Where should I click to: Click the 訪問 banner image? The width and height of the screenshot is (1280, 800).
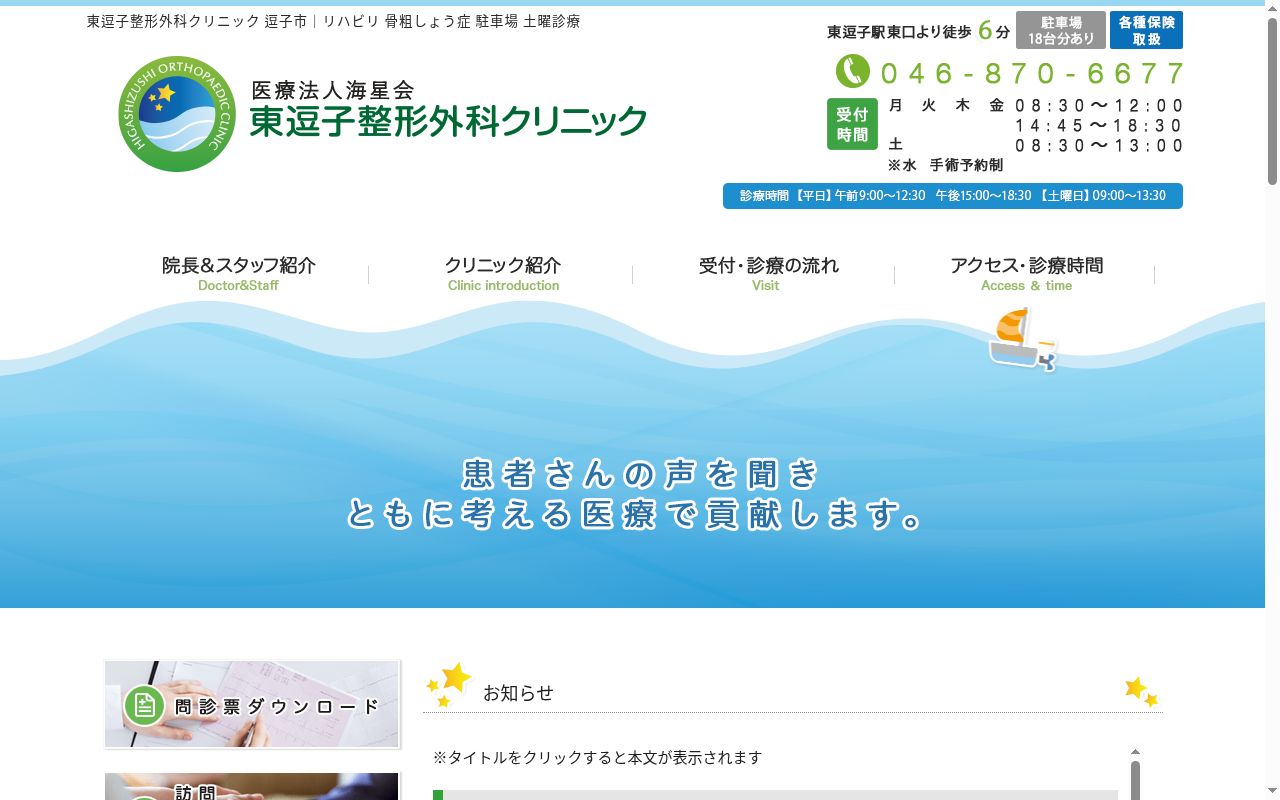[252, 786]
